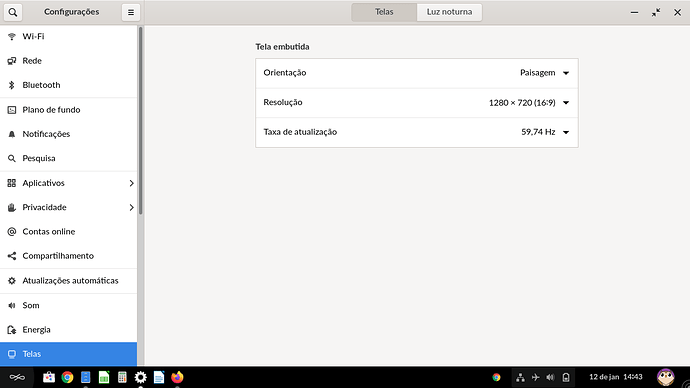Open the Taxa de atualização 59,74 Hz dropdown
Viewport: 690px width, 388px height.
click(x=545, y=132)
